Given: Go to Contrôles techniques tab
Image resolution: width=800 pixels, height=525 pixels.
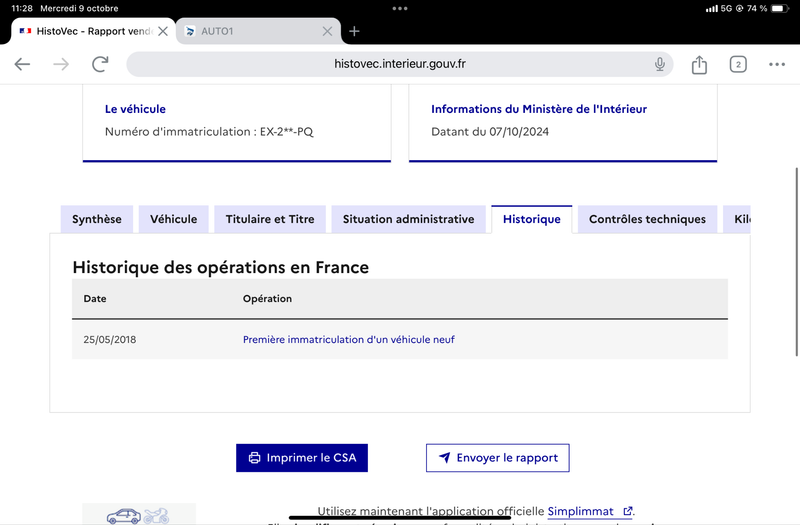Looking at the screenshot, I should pyautogui.click(x=647, y=219).
